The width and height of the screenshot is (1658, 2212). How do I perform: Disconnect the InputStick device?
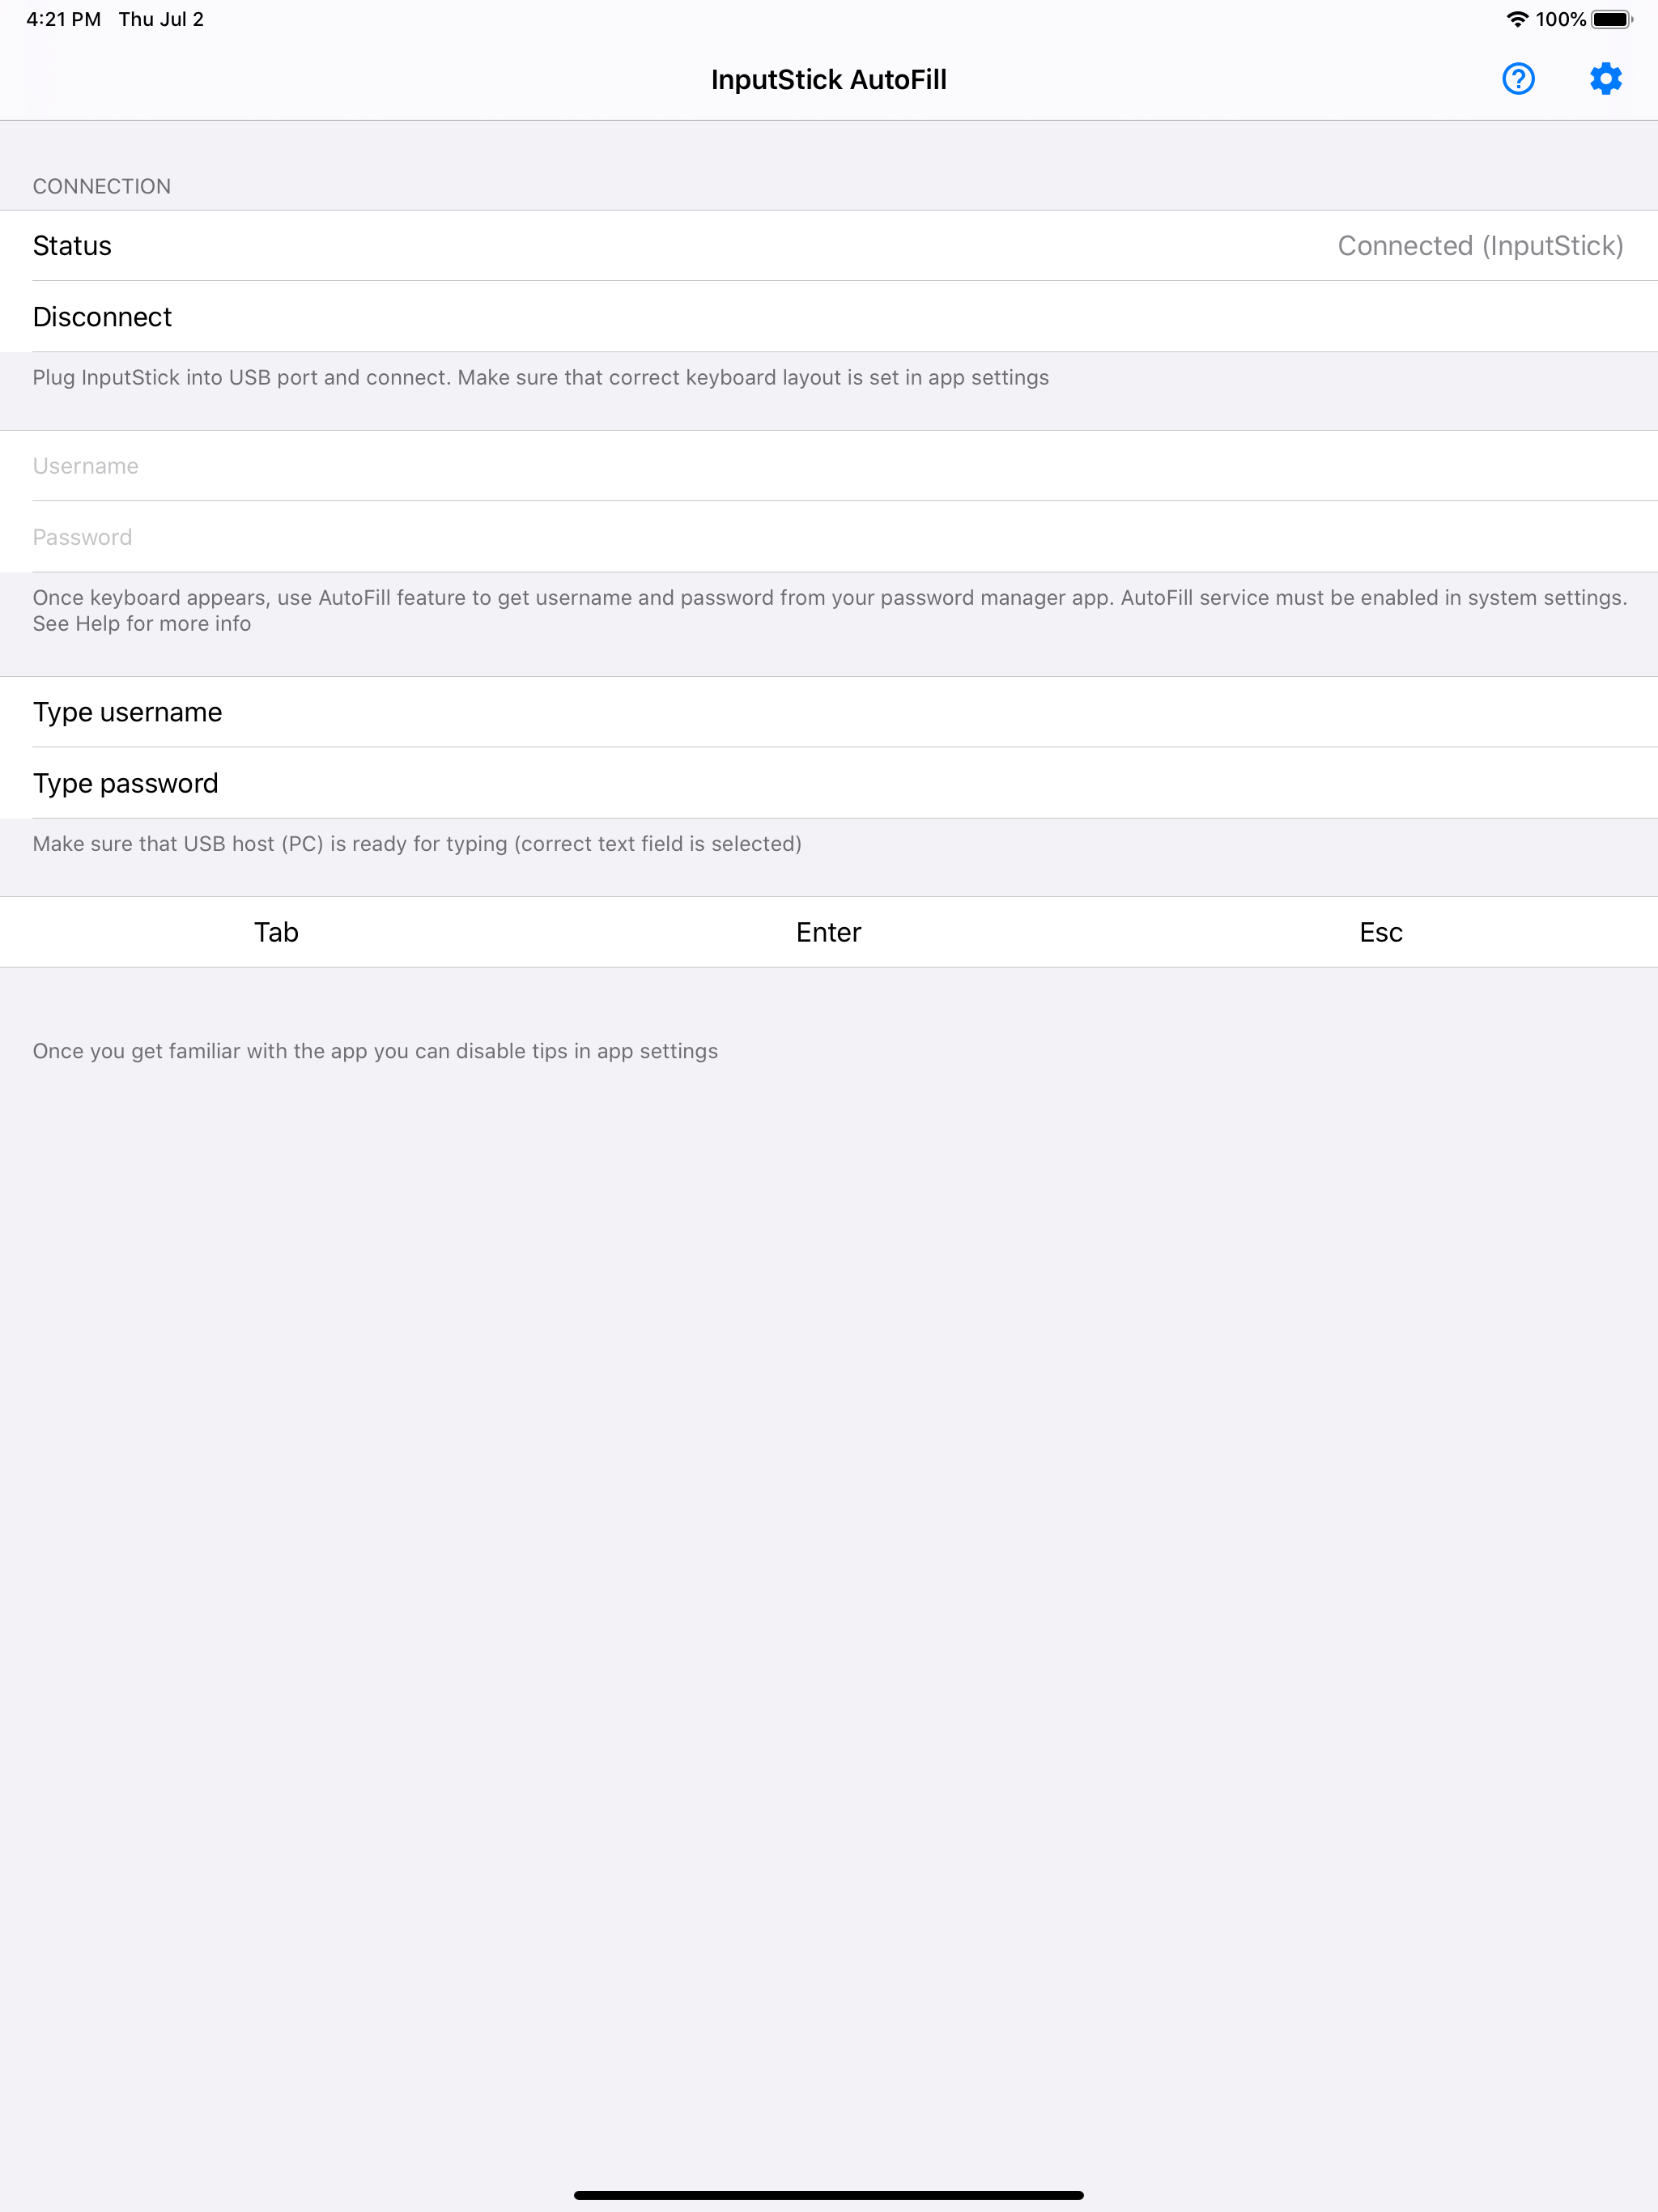(102, 317)
